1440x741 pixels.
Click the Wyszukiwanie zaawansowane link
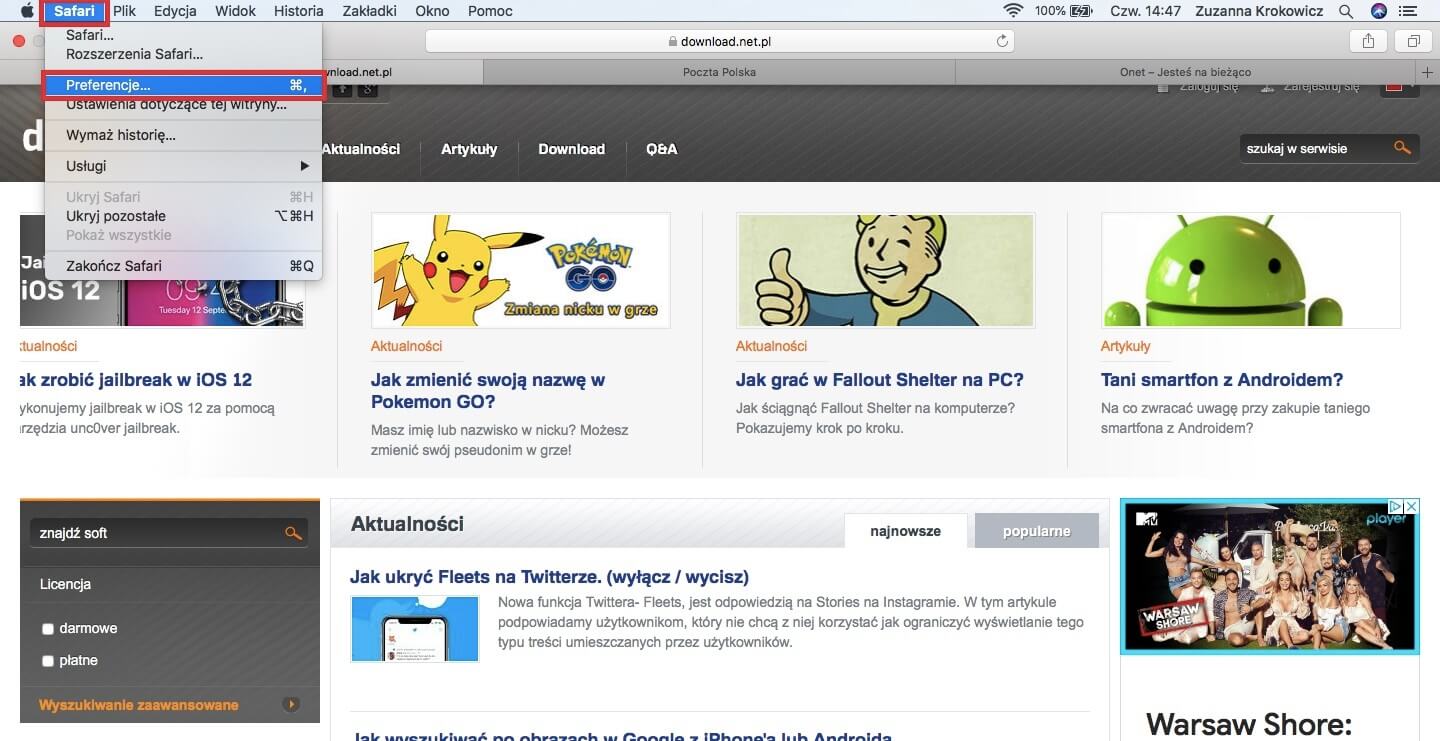[x=139, y=705]
